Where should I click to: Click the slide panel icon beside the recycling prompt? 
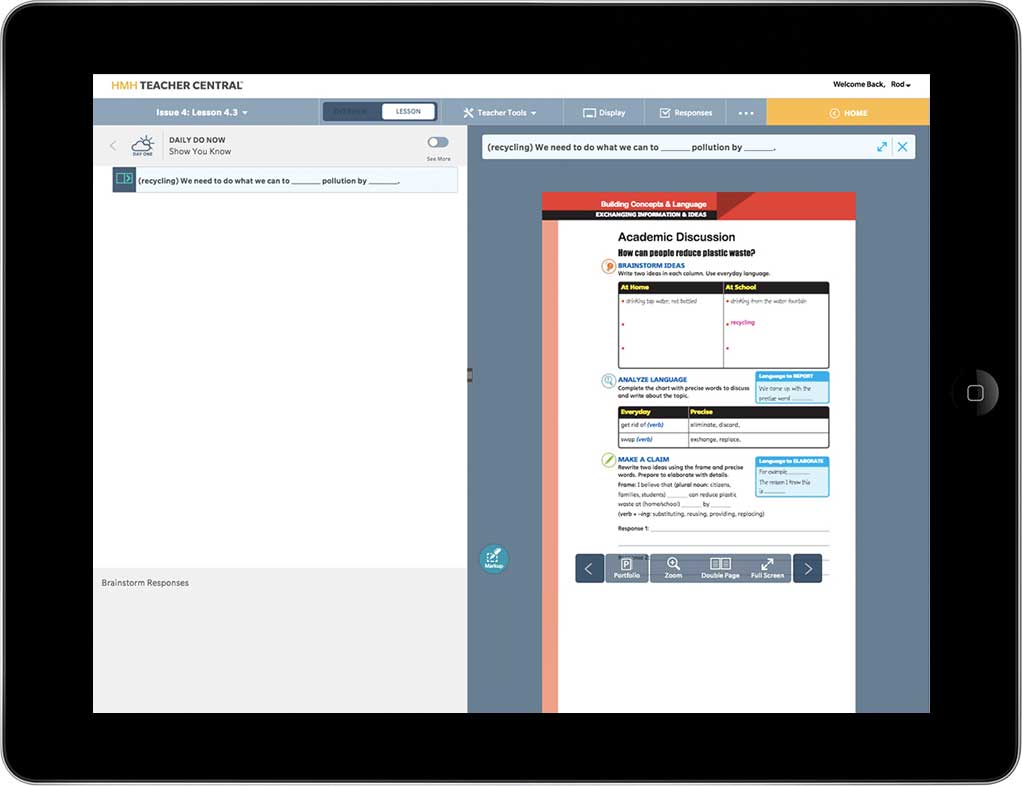pyautogui.click(x=124, y=179)
